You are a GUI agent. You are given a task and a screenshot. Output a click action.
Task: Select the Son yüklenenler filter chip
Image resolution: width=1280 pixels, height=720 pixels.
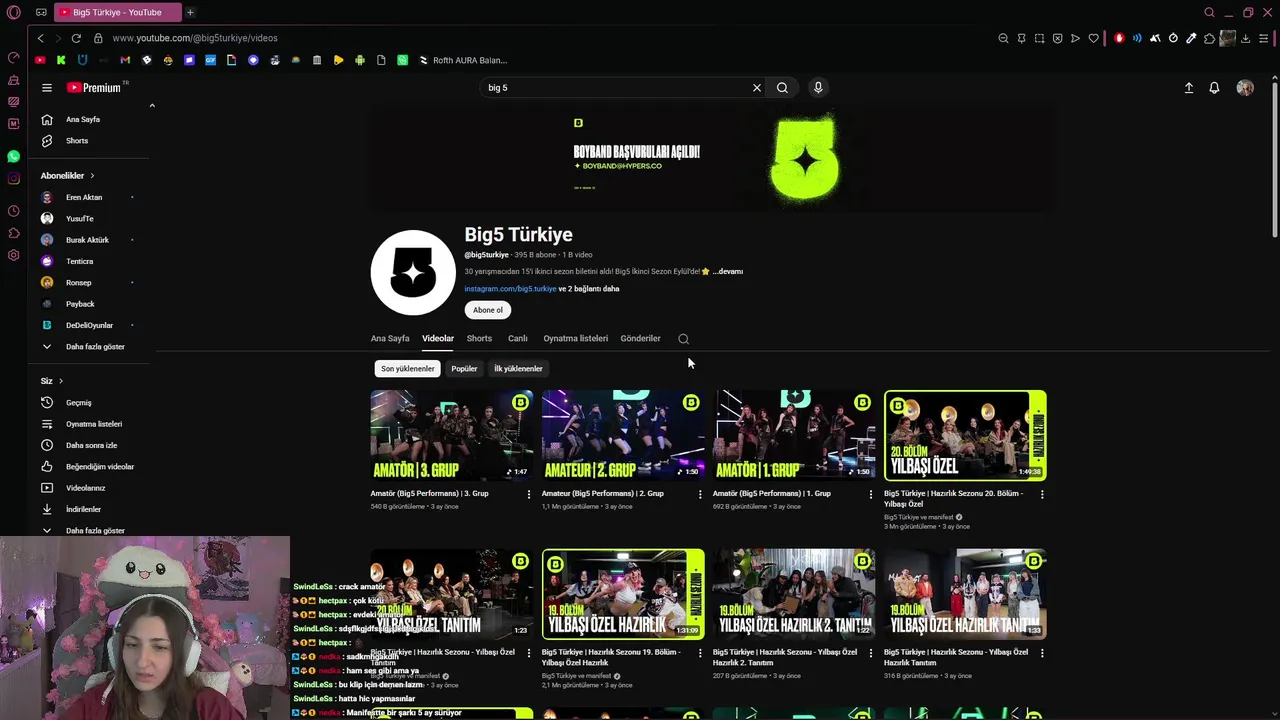point(408,369)
